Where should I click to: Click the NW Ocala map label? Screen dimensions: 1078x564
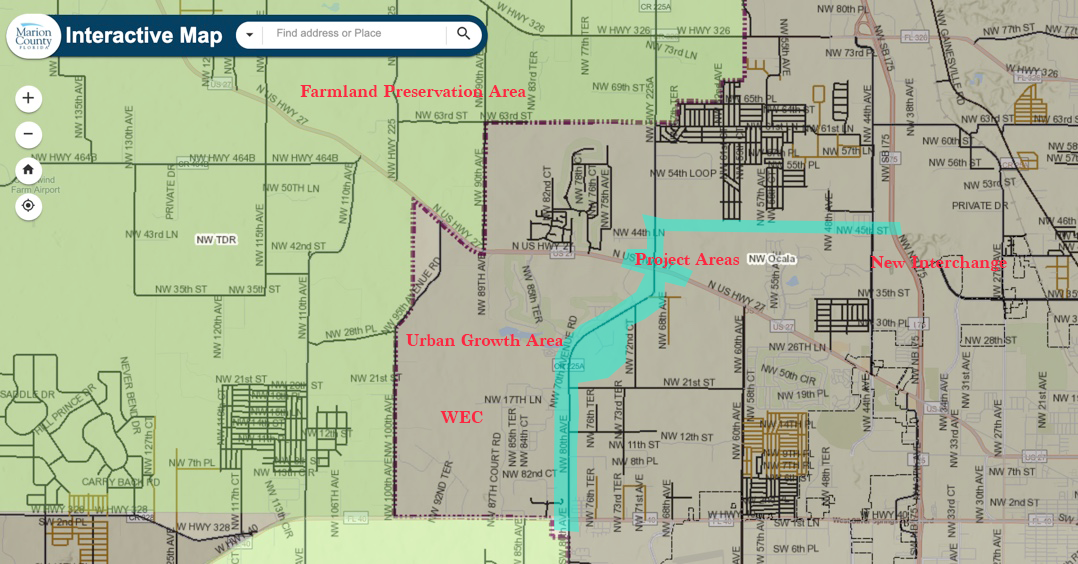771,259
